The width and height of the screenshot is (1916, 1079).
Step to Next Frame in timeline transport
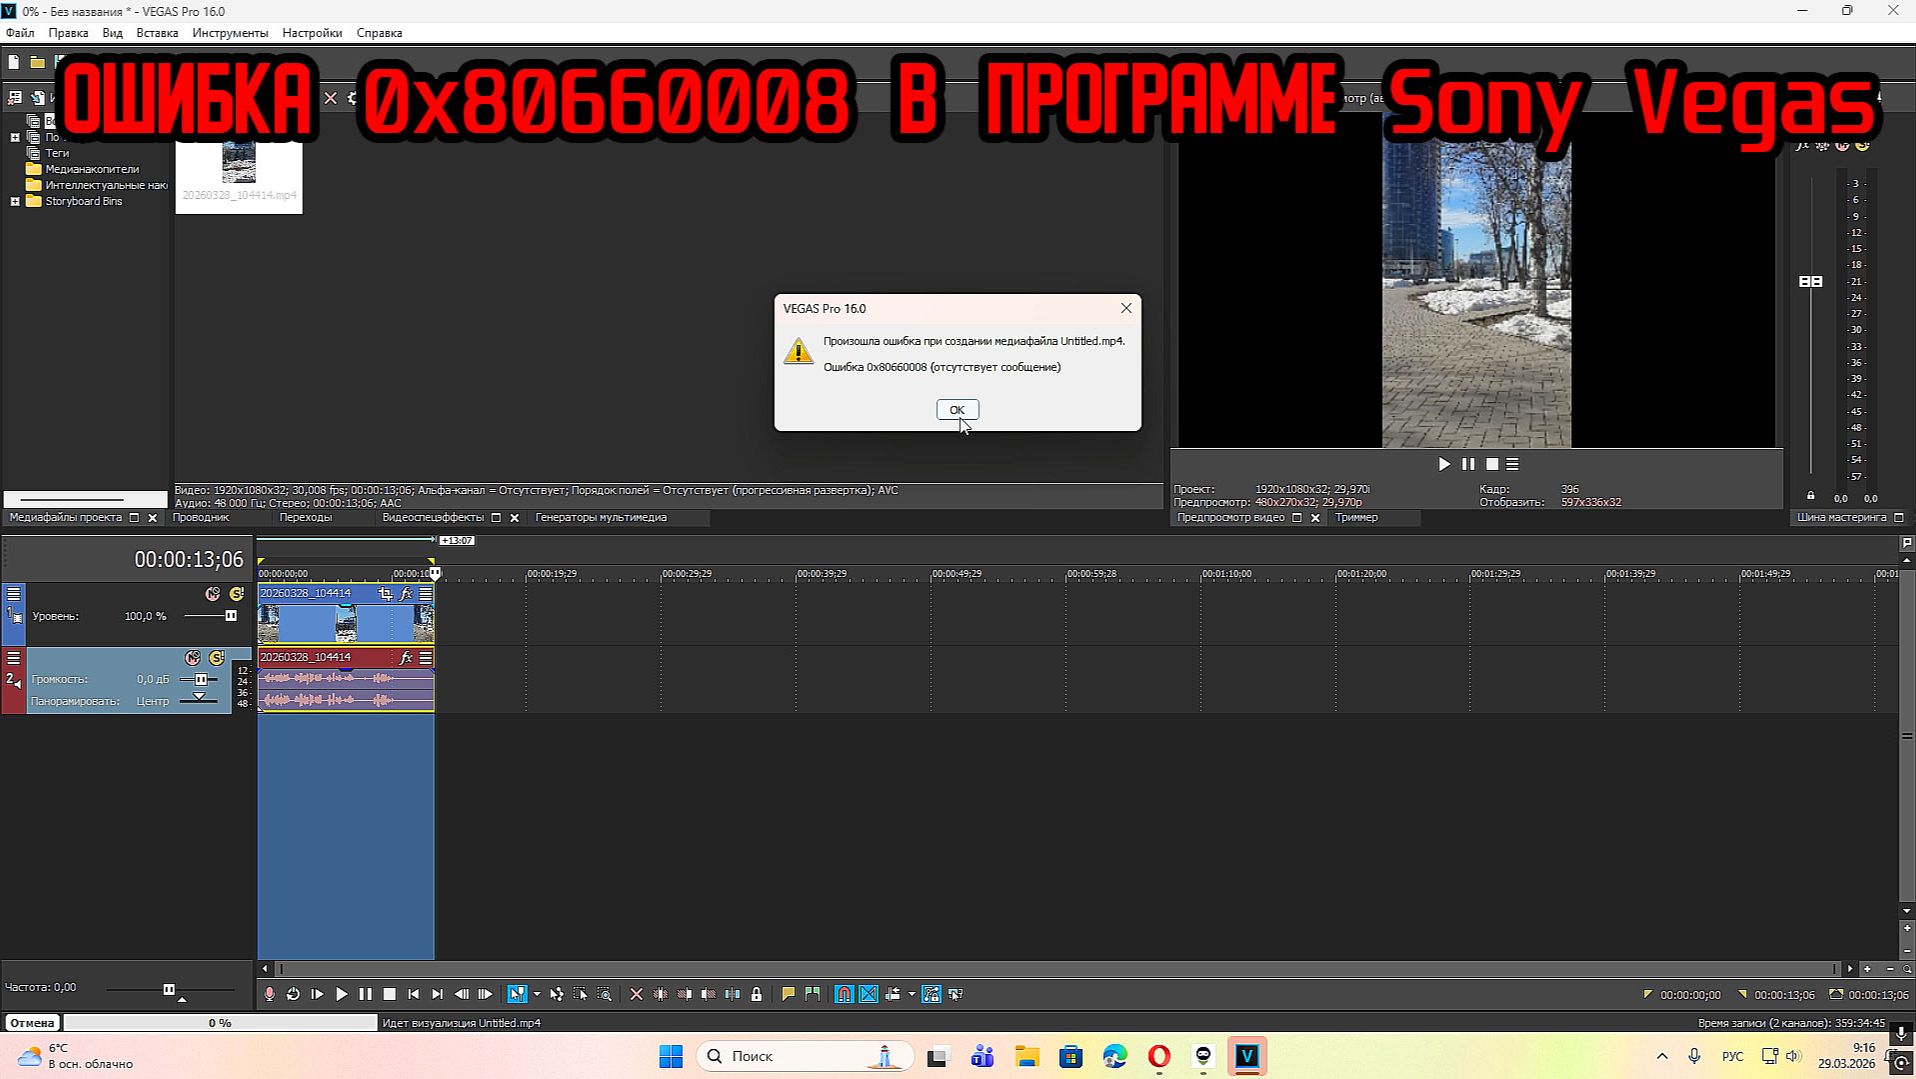click(485, 994)
